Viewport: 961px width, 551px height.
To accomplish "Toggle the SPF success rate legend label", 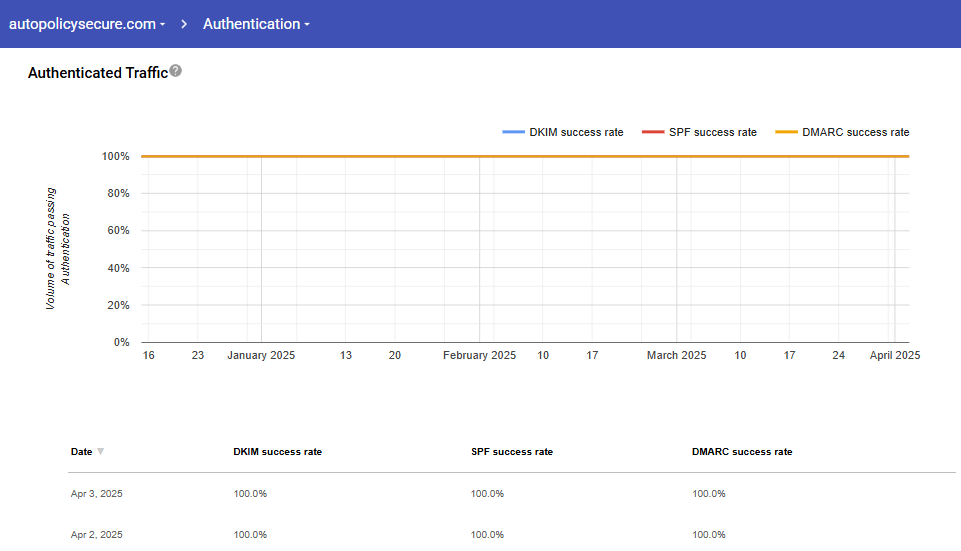I will tap(712, 132).
